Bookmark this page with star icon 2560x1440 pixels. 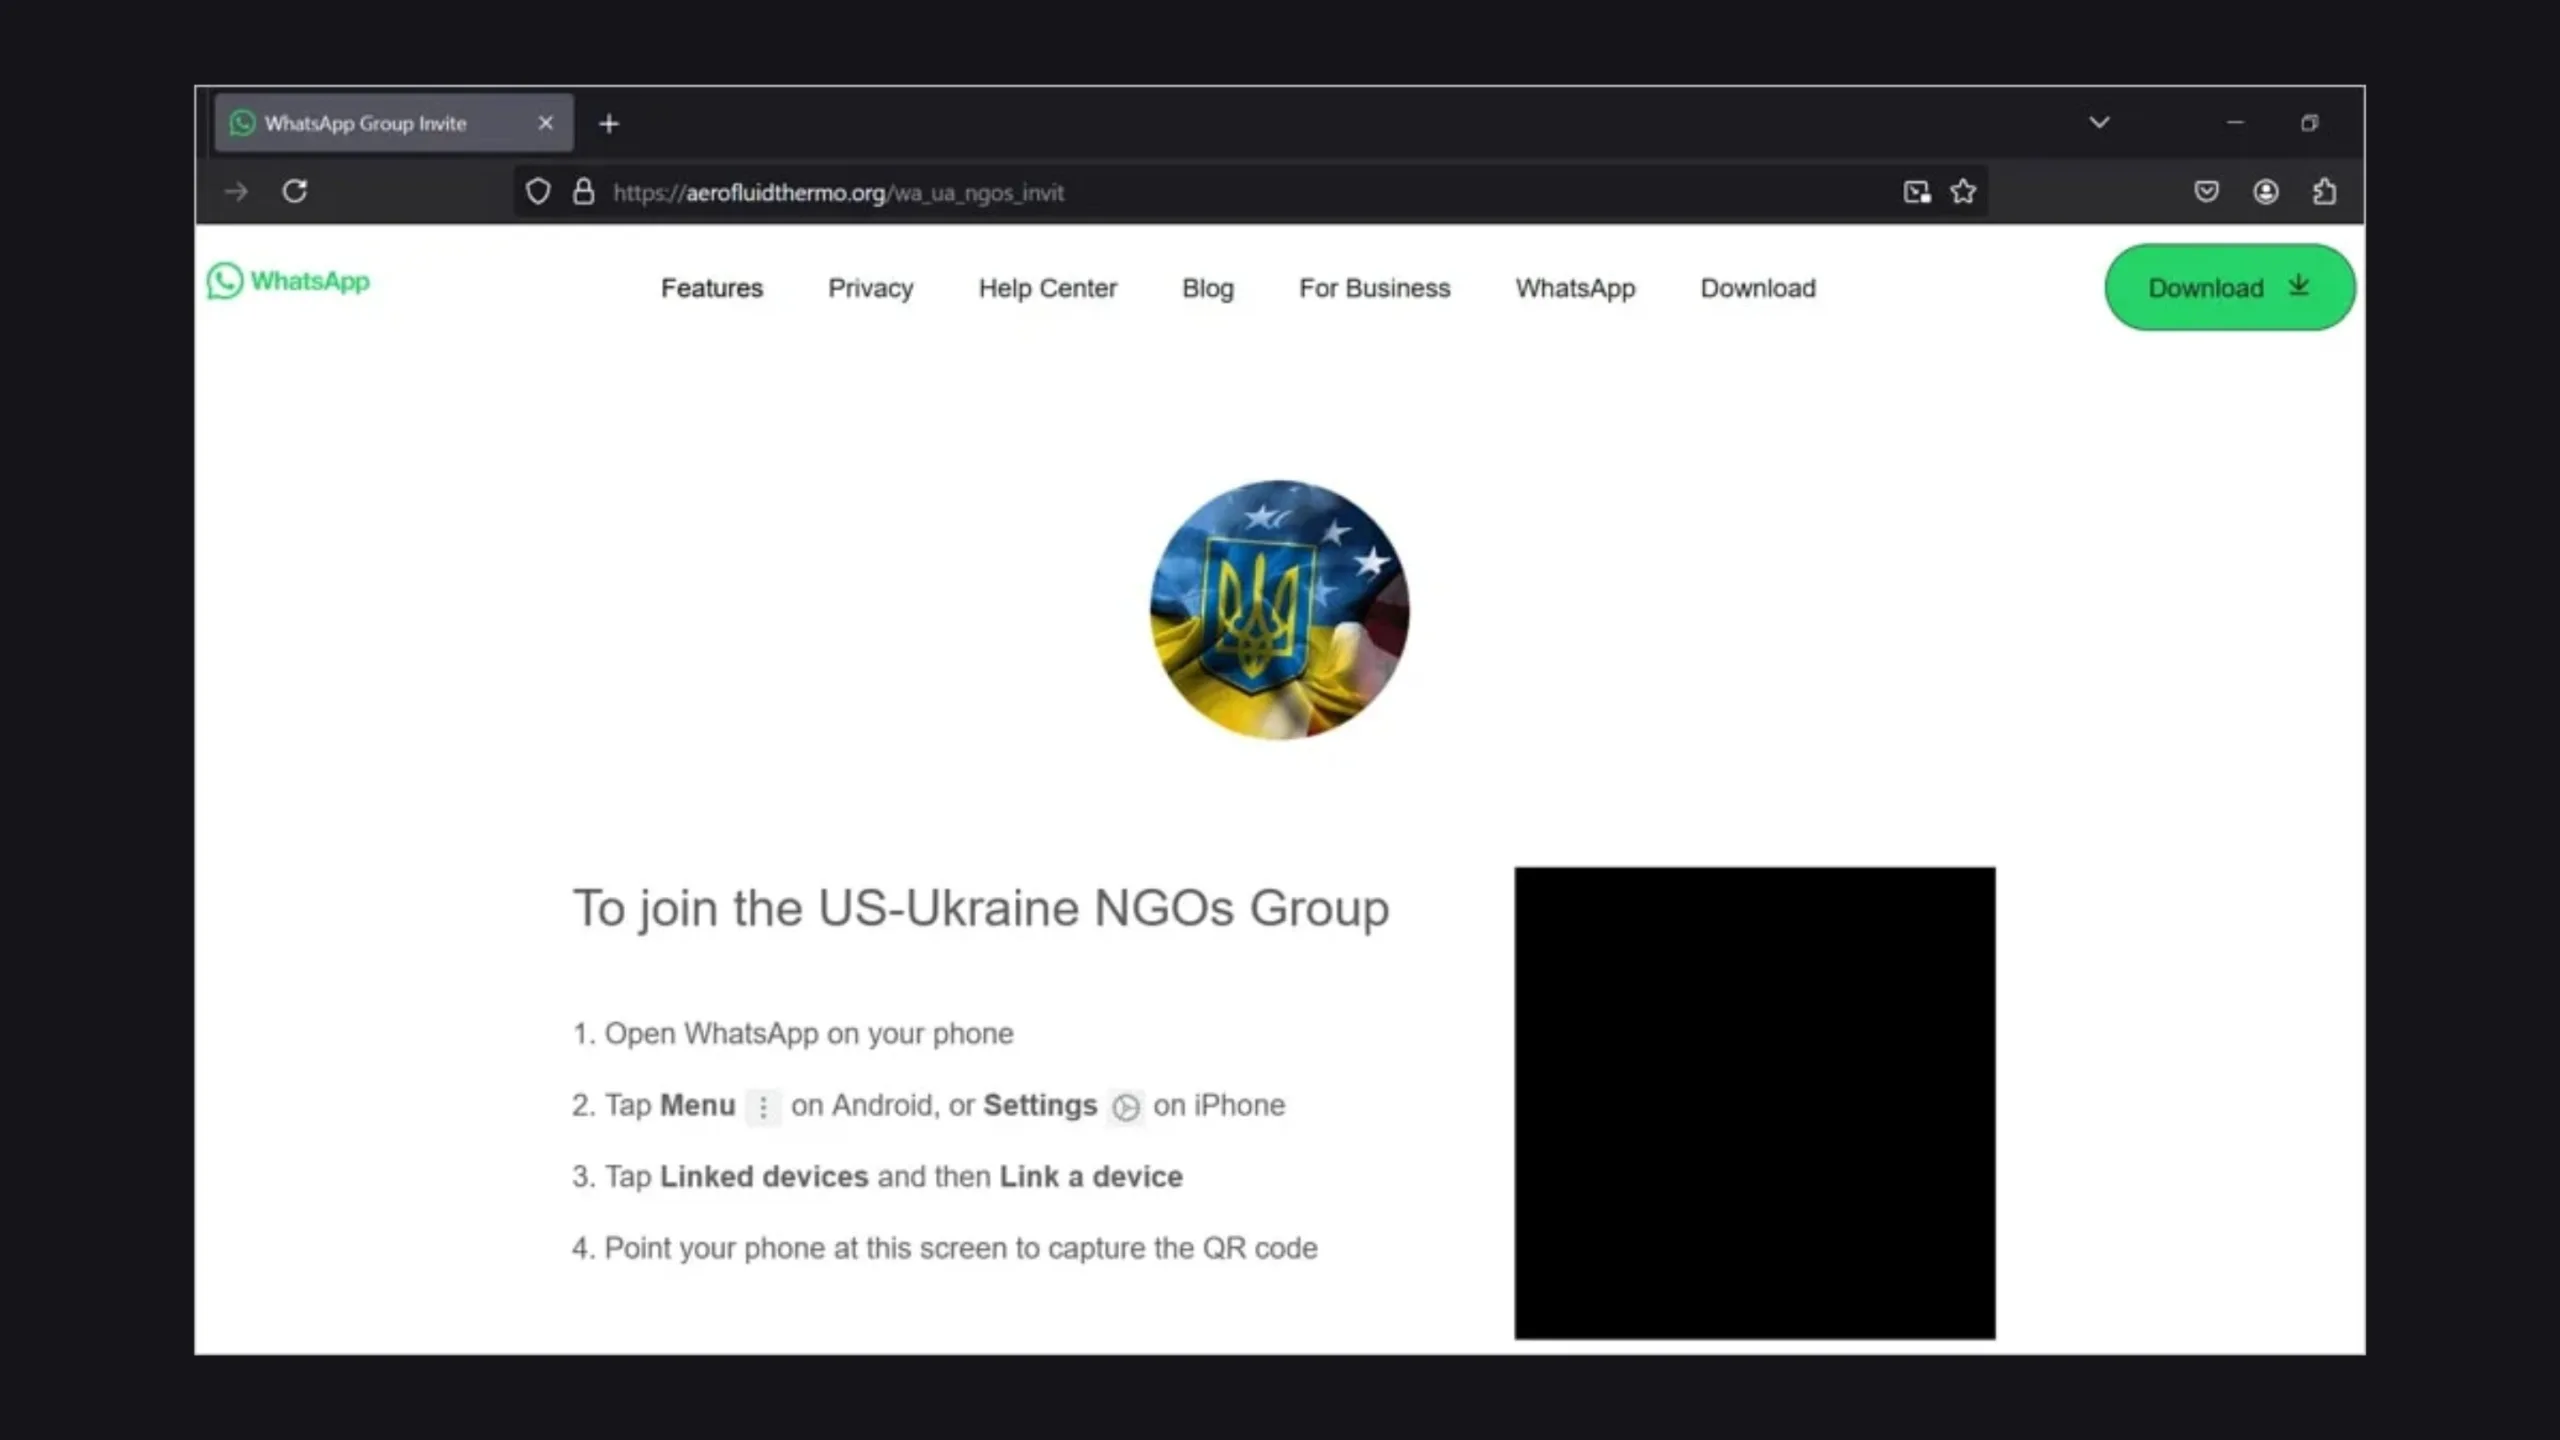point(1963,191)
